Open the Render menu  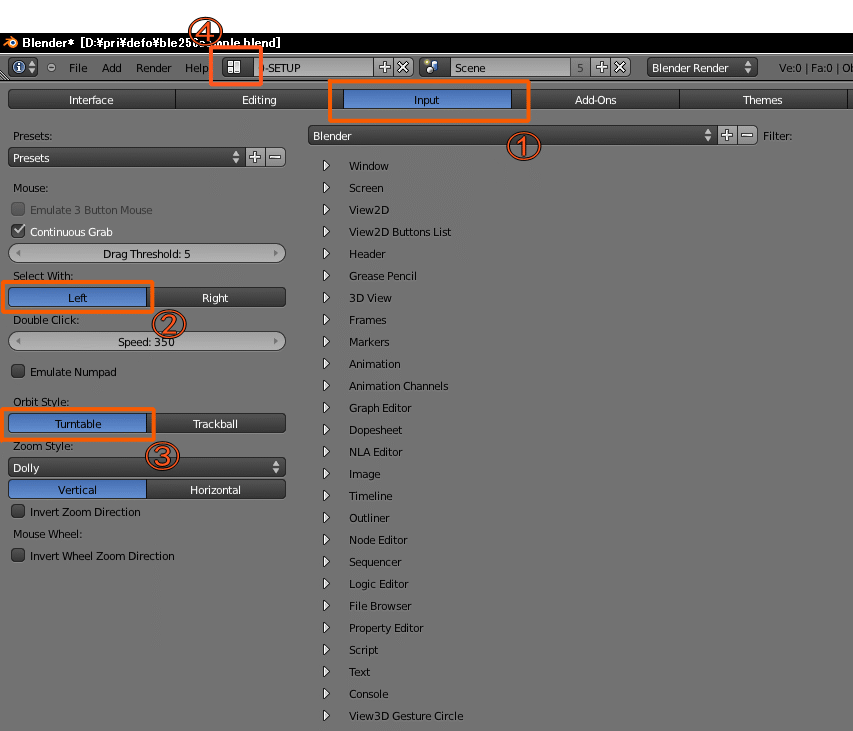tap(153, 68)
